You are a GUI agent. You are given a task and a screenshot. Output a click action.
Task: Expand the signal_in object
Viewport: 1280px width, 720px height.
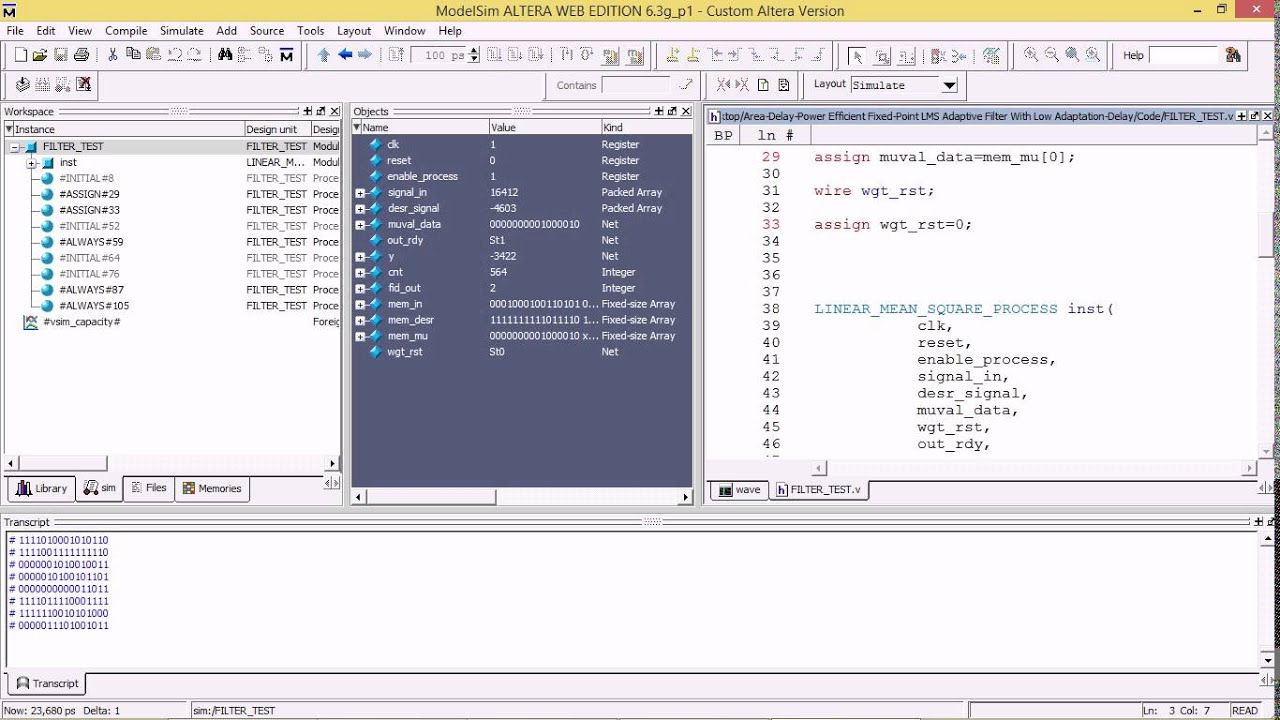coord(360,193)
